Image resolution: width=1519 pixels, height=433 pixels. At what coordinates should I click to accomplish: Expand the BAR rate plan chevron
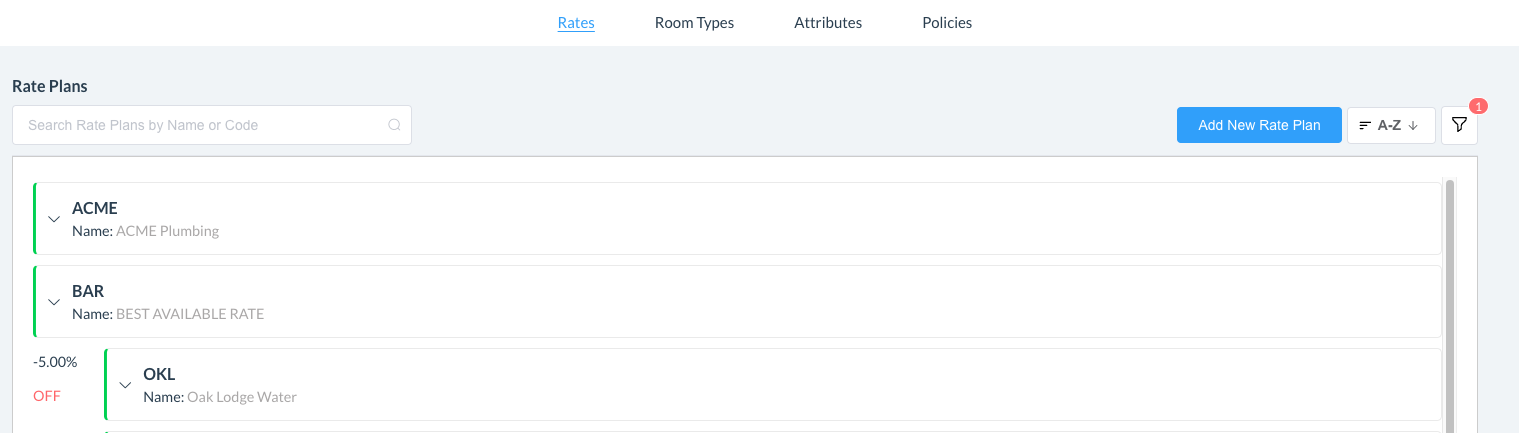pos(54,302)
